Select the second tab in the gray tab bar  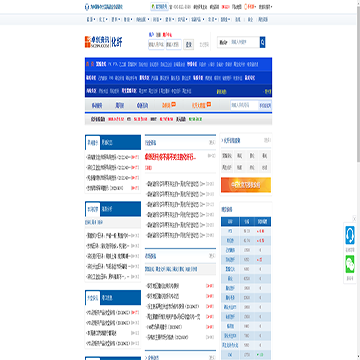(x=119, y=106)
